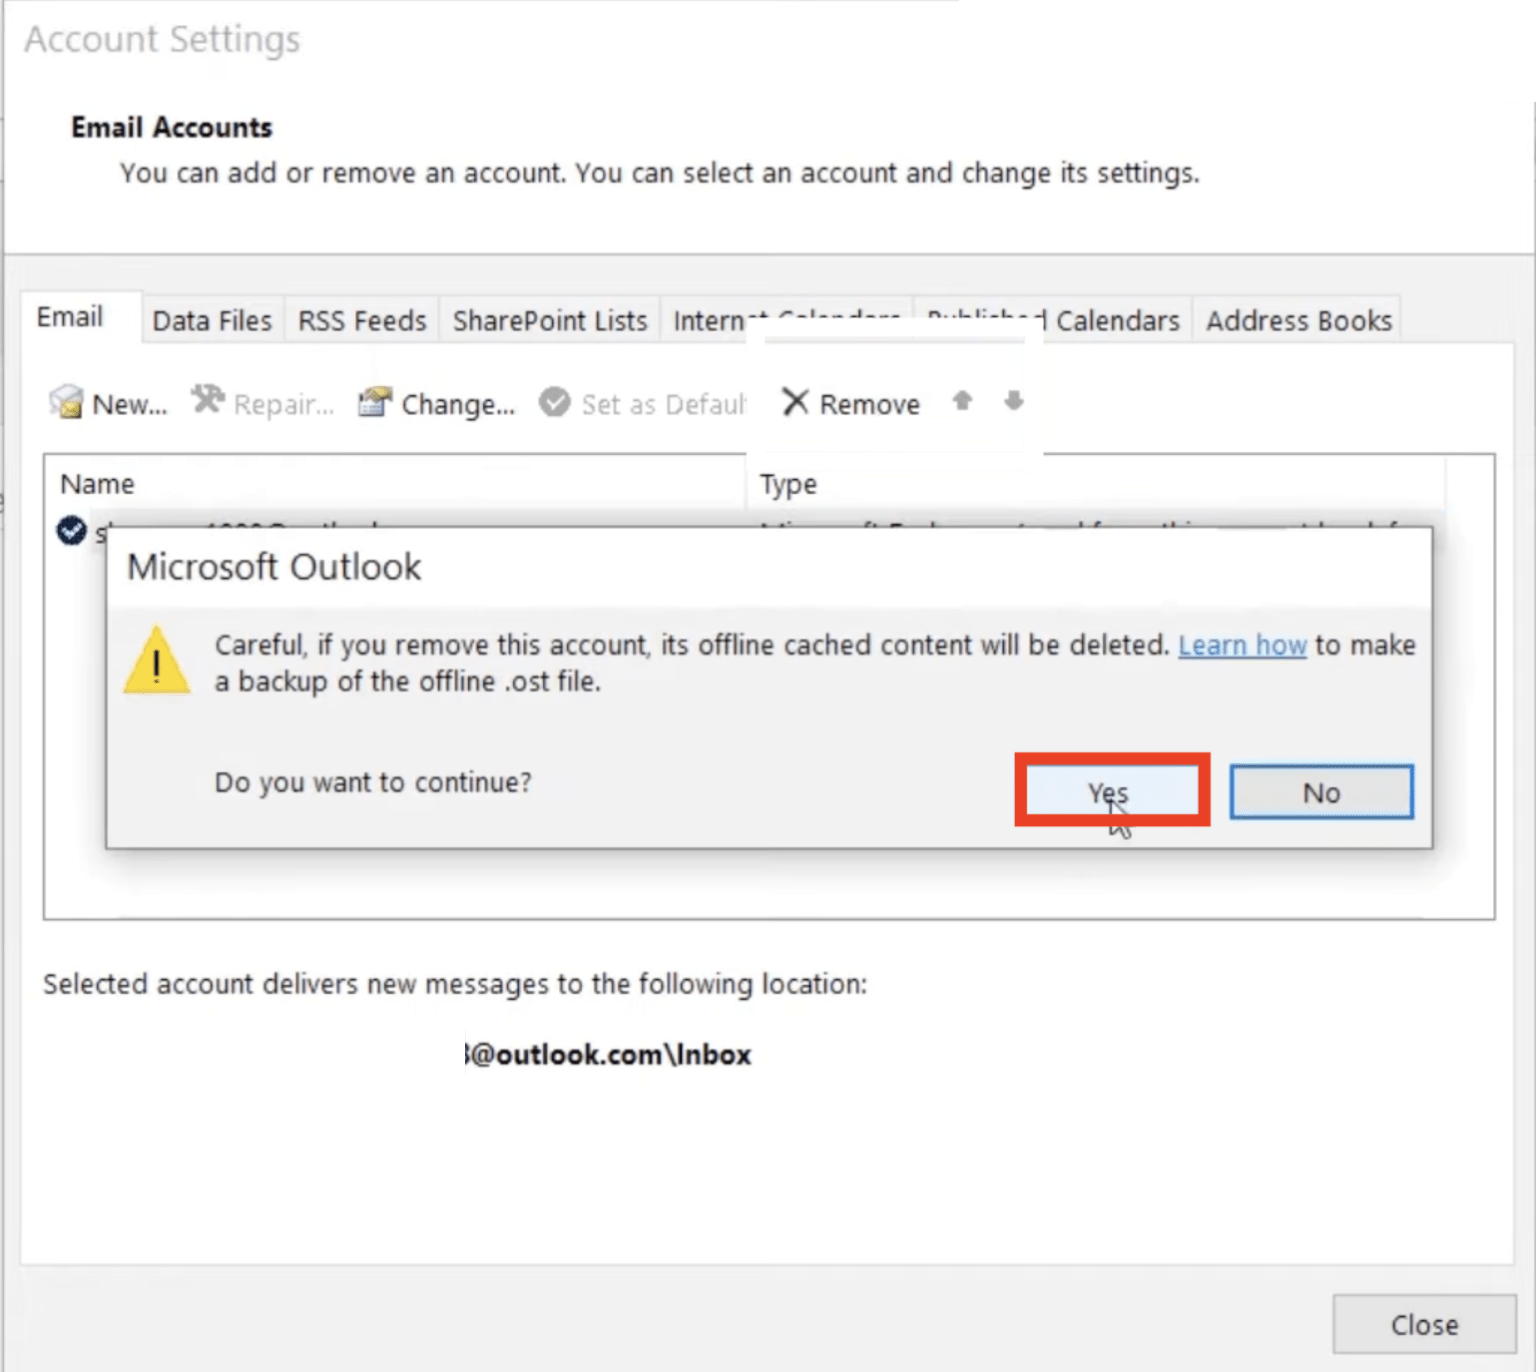
Task: Switch to the Data Files tab
Action: pyautogui.click(x=211, y=320)
